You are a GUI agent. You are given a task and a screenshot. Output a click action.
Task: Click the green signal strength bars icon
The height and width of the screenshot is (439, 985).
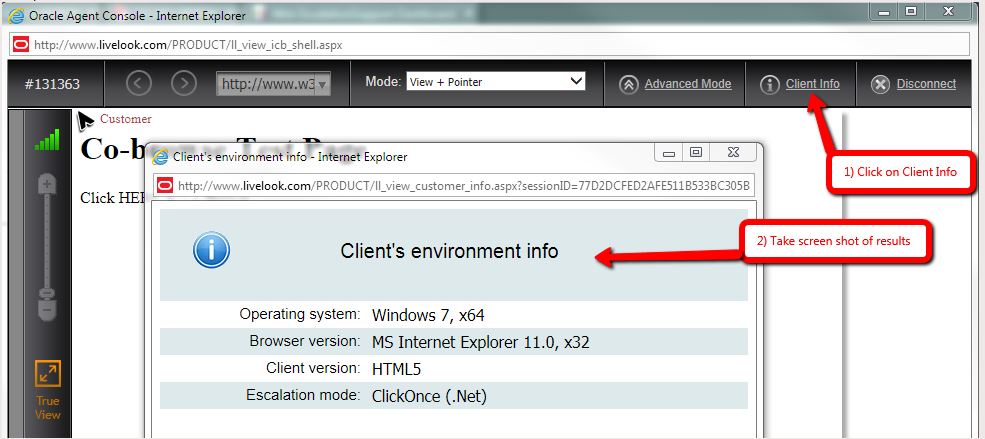click(47, 139)
